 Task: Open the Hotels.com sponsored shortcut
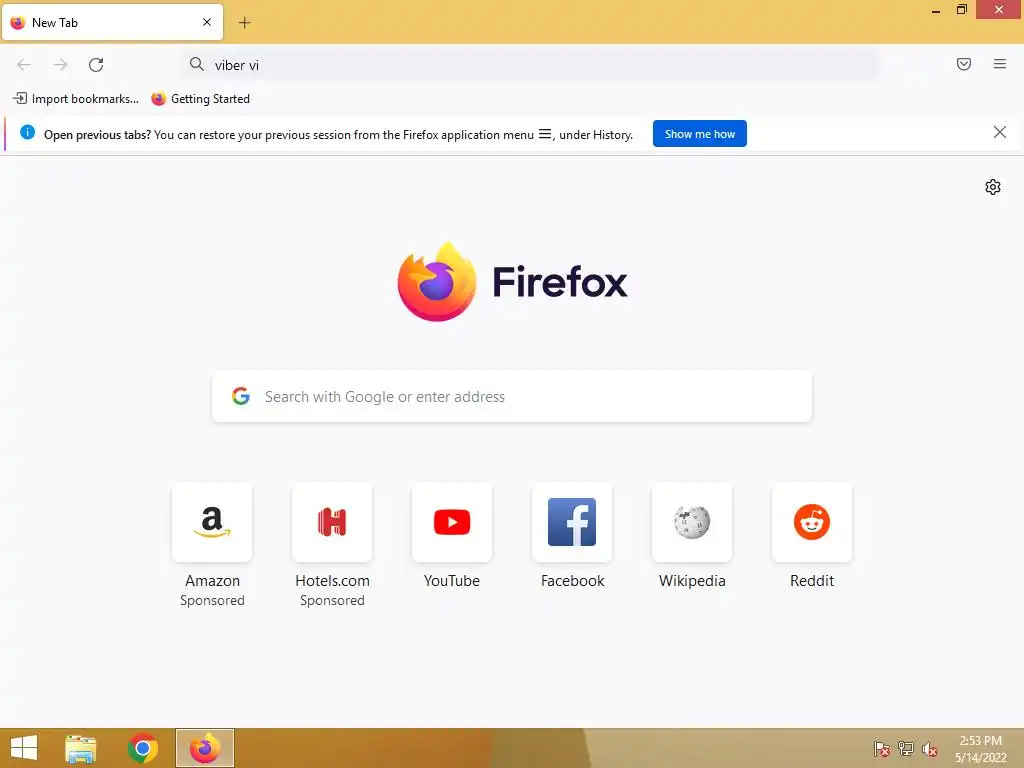click(332, 522)
